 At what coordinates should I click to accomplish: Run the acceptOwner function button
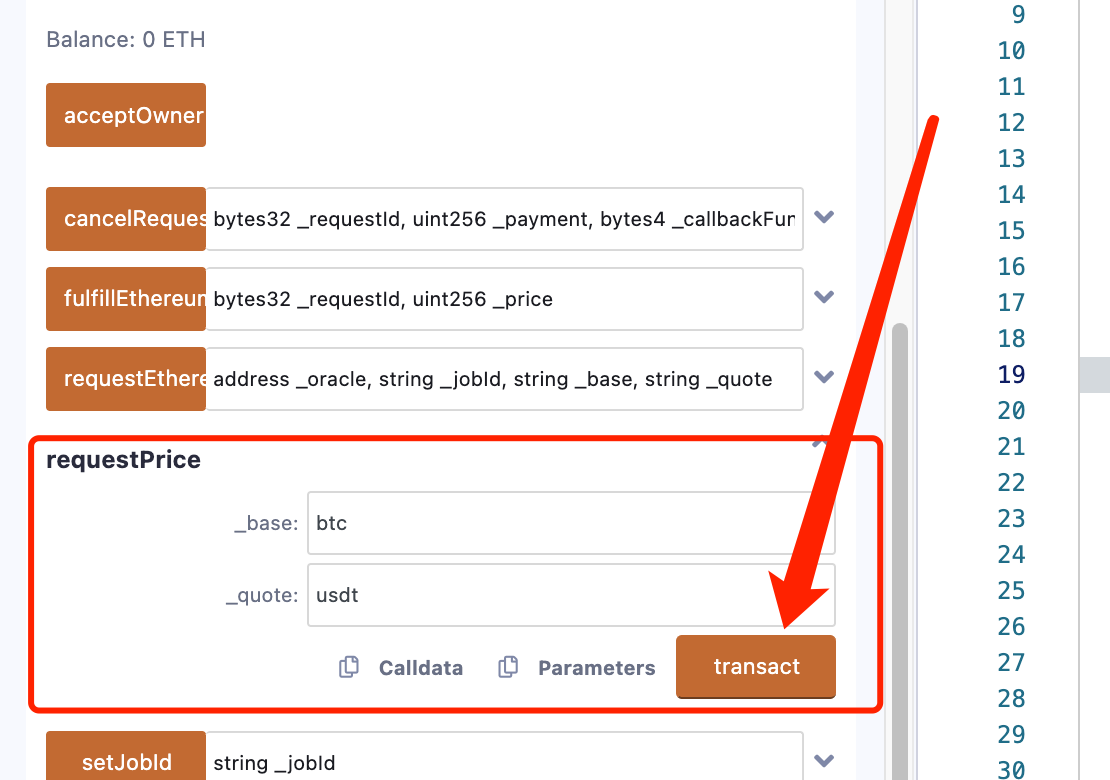126,115
